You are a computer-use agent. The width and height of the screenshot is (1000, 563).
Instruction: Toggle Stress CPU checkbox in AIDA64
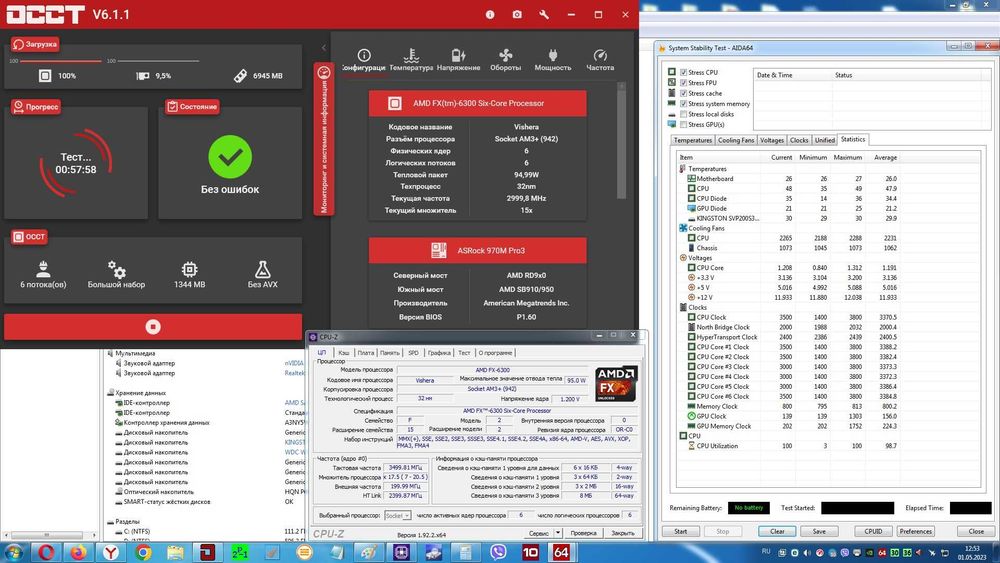[684, 73]
